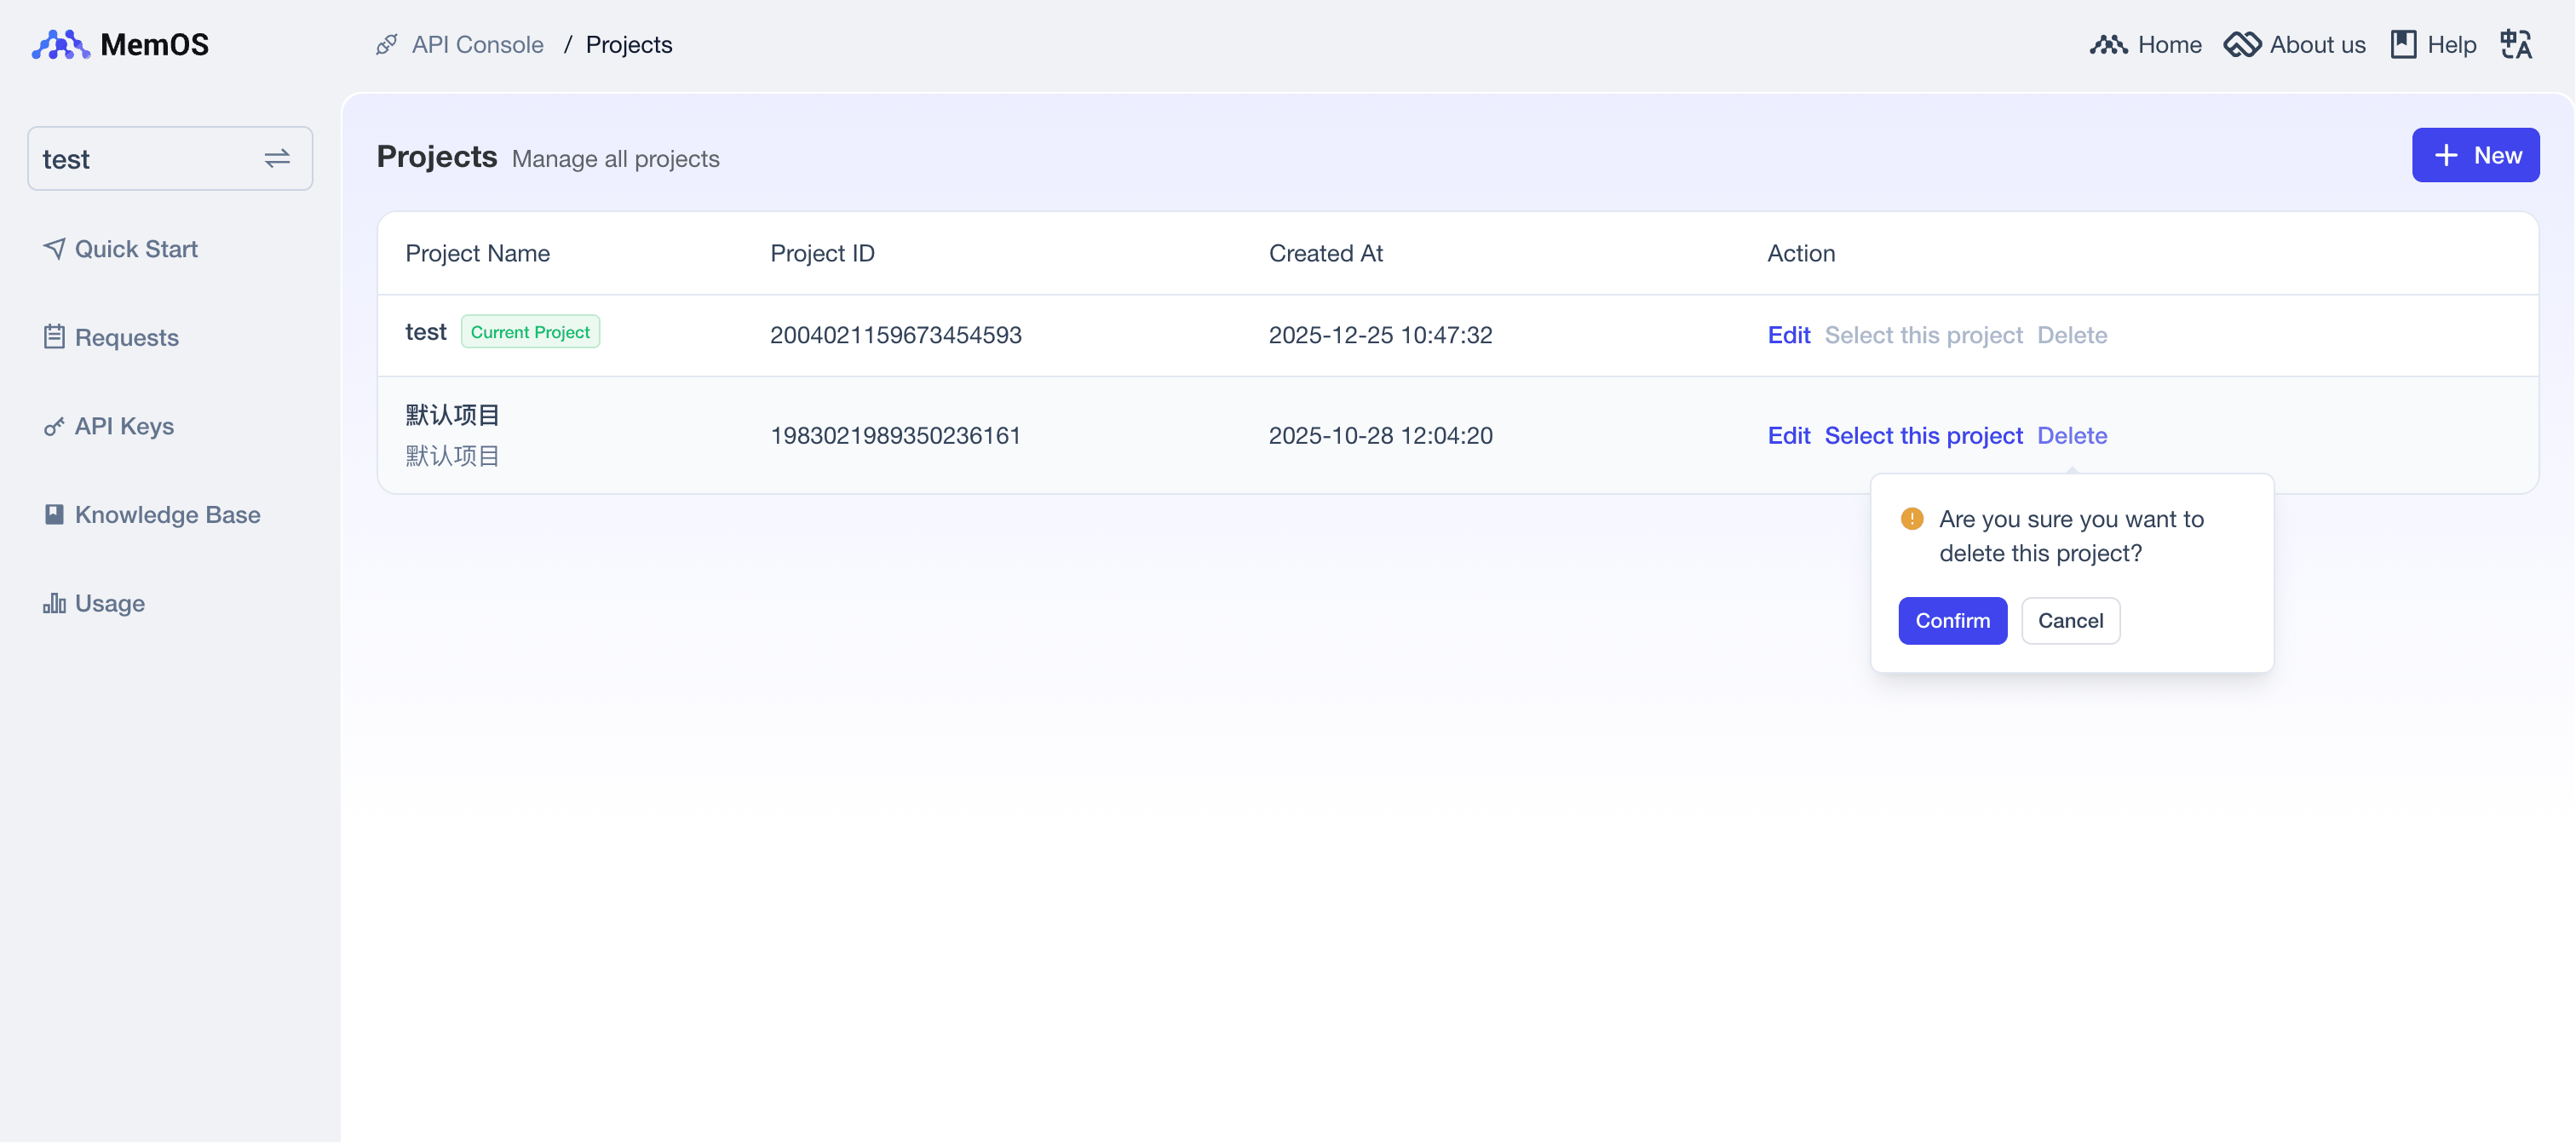Click the API Keys key icon
The width and height of the screenshot is (2576, 1143).
click(54, 427)
